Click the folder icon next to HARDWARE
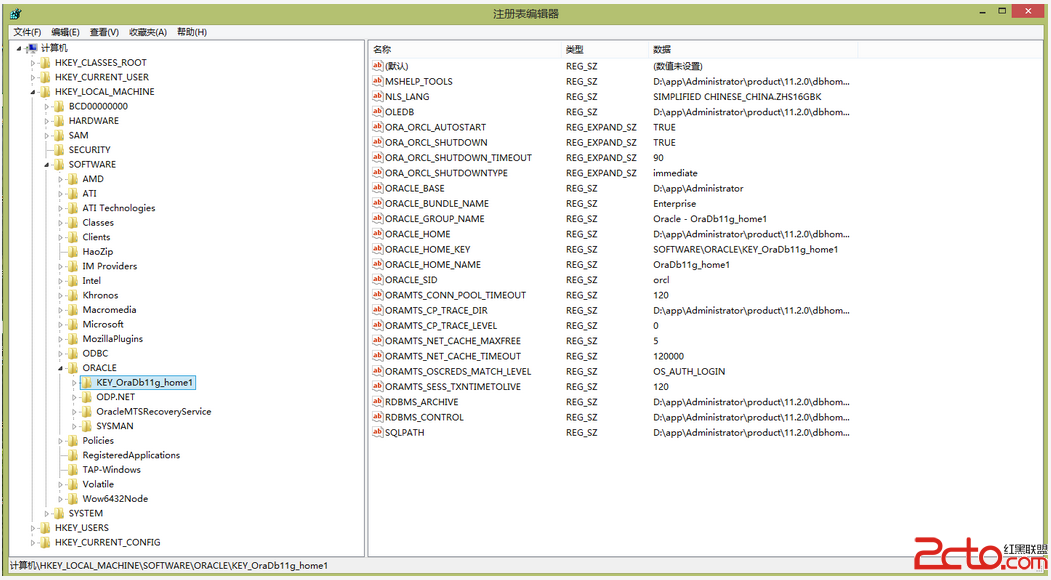This screenshot has width=1051, height=580. (59, 121)
